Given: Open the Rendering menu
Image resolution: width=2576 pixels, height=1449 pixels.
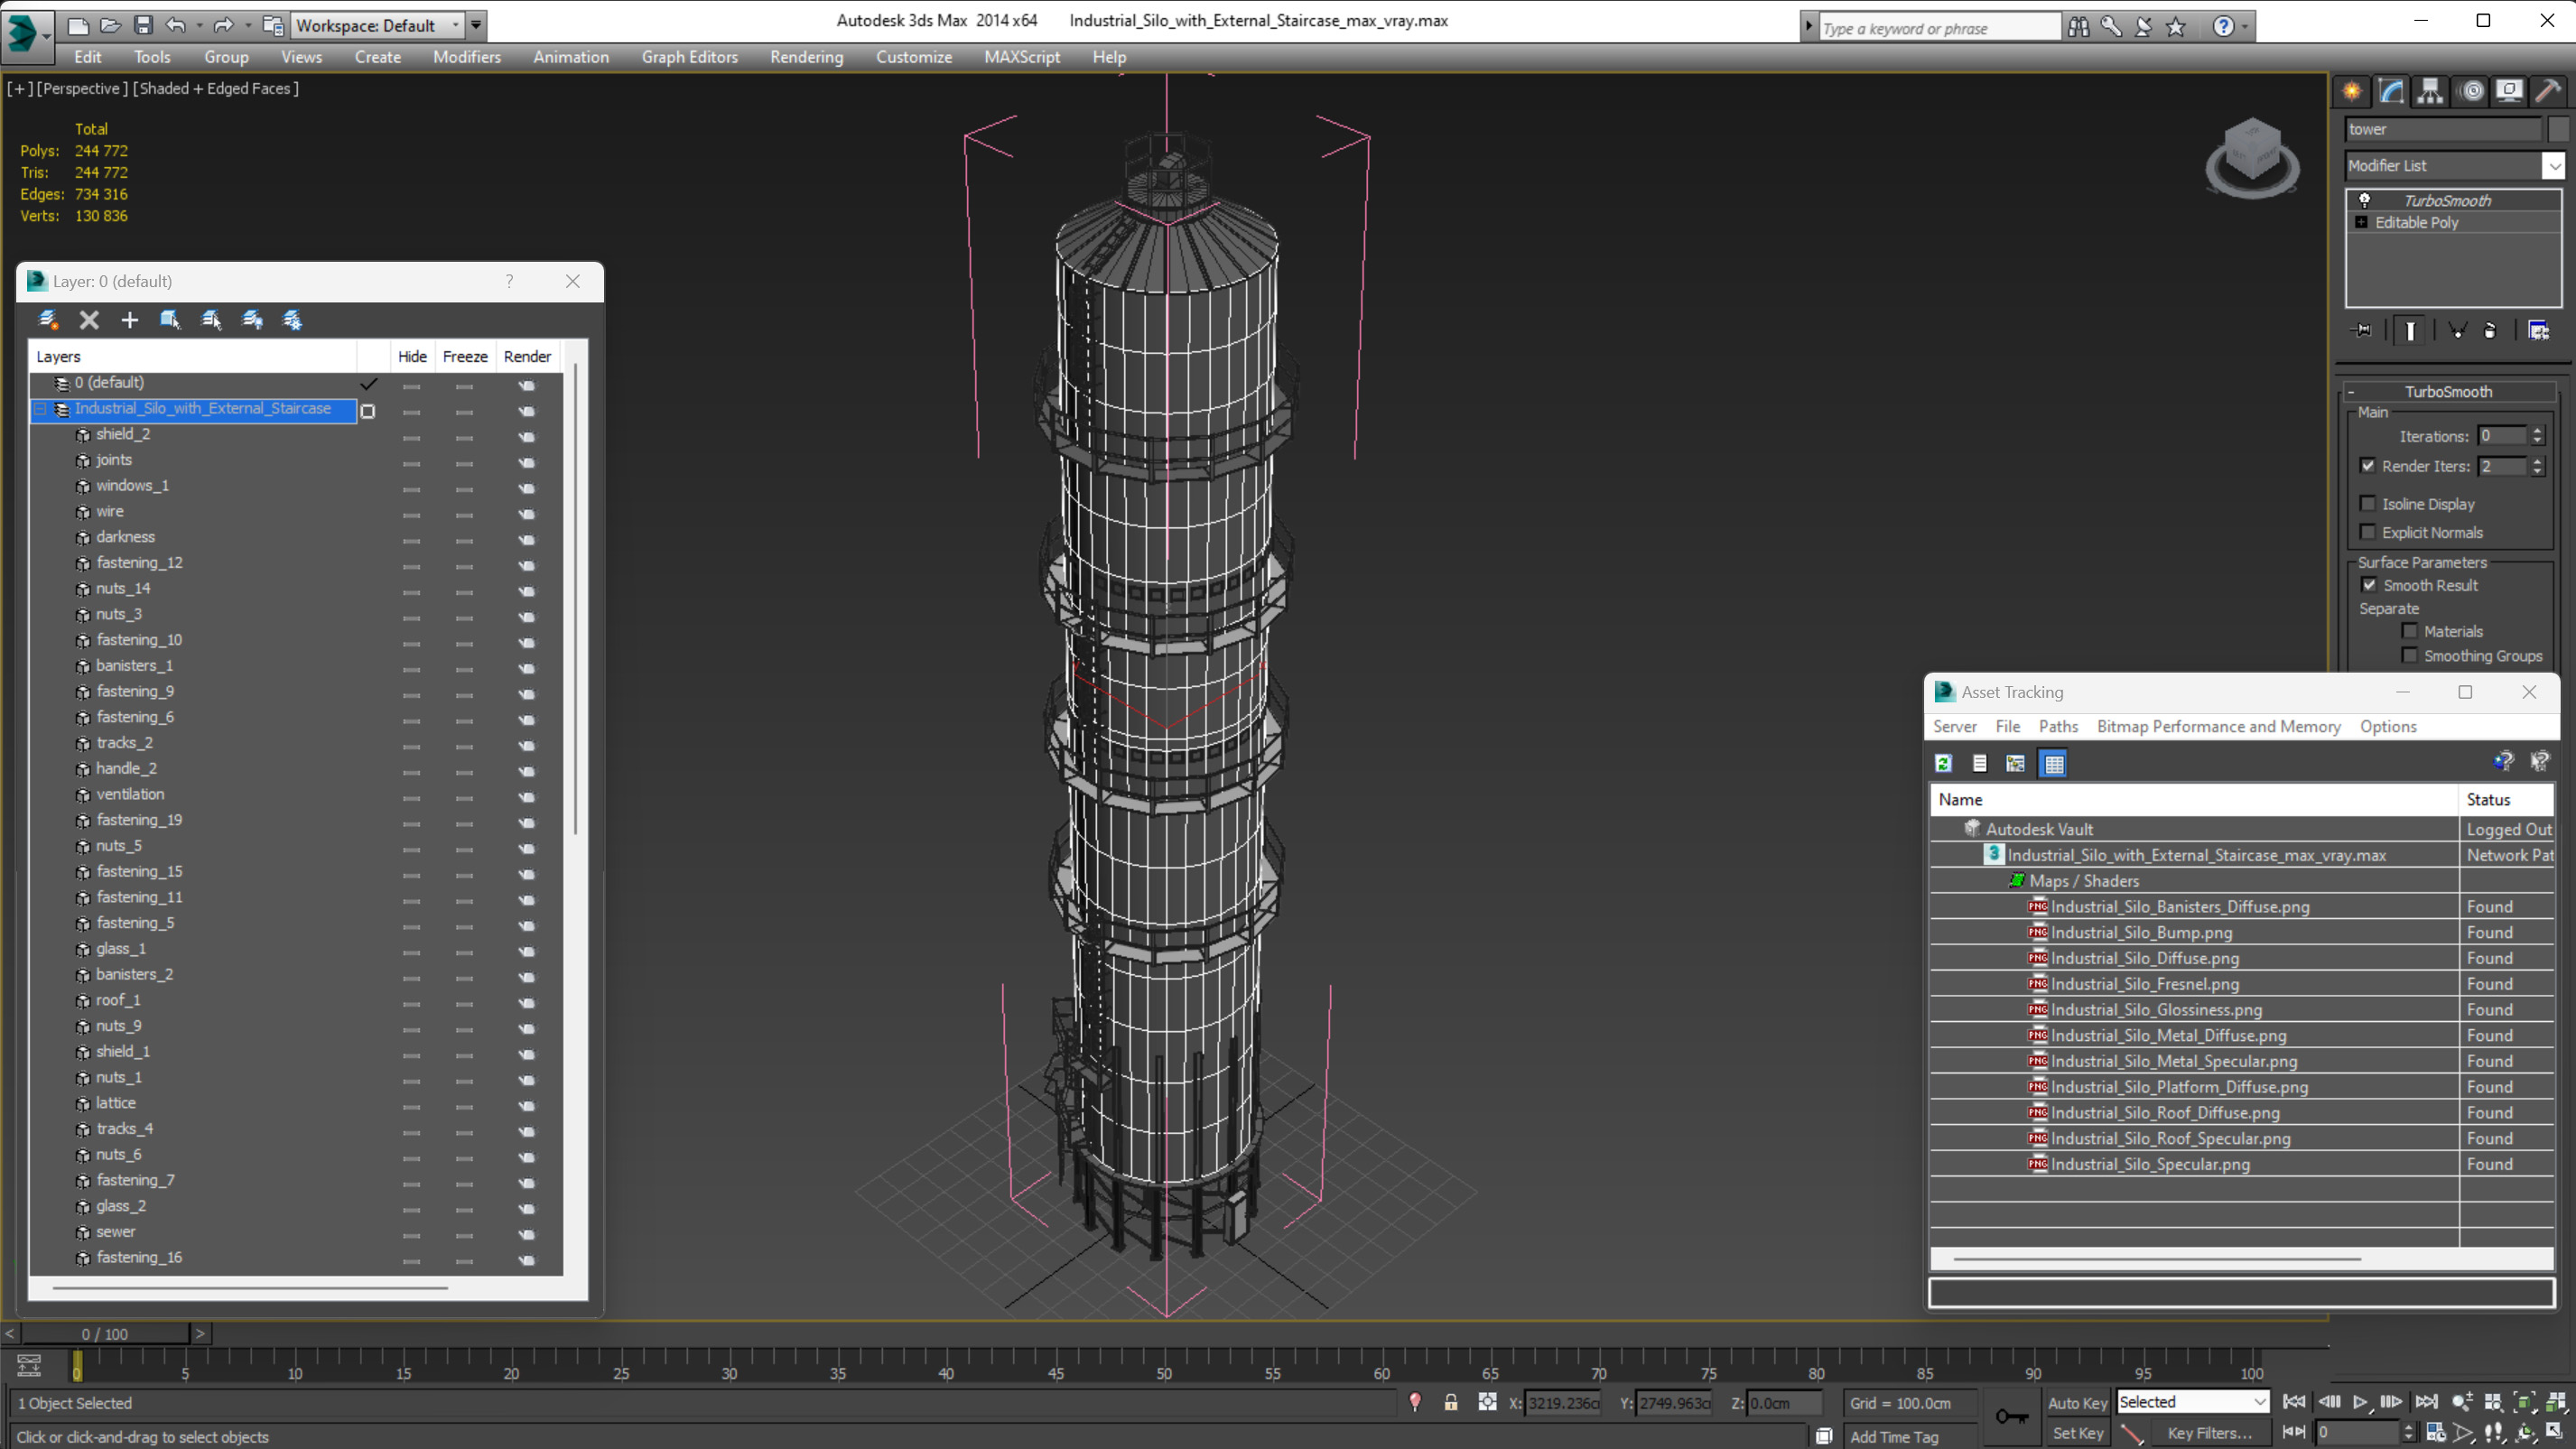Looking at the screenshot, I should [806, 57].
